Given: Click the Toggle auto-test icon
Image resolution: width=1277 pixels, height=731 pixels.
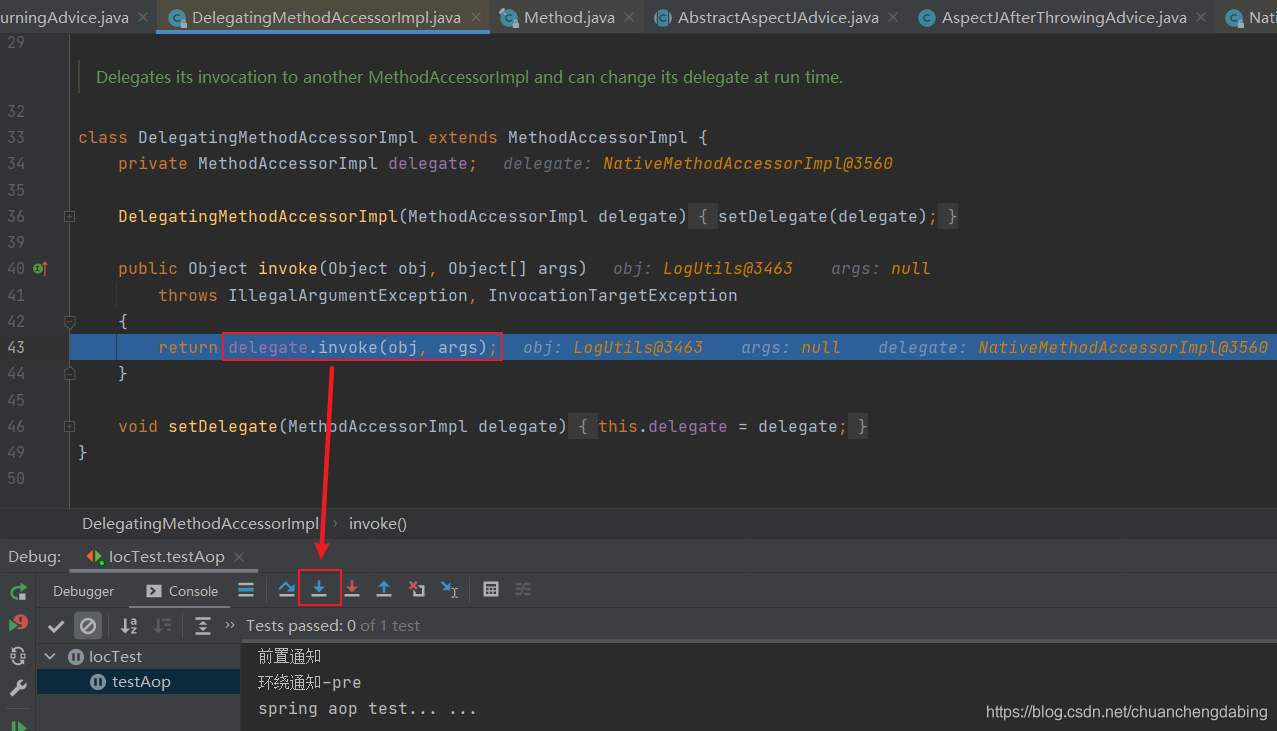Looking at the screenshot, I should click(18, 656).
